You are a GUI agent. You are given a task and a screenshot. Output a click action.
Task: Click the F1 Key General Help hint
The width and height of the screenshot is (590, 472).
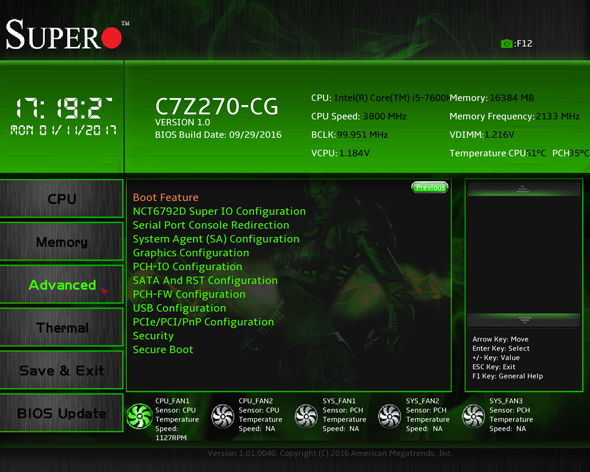point(508,376)
